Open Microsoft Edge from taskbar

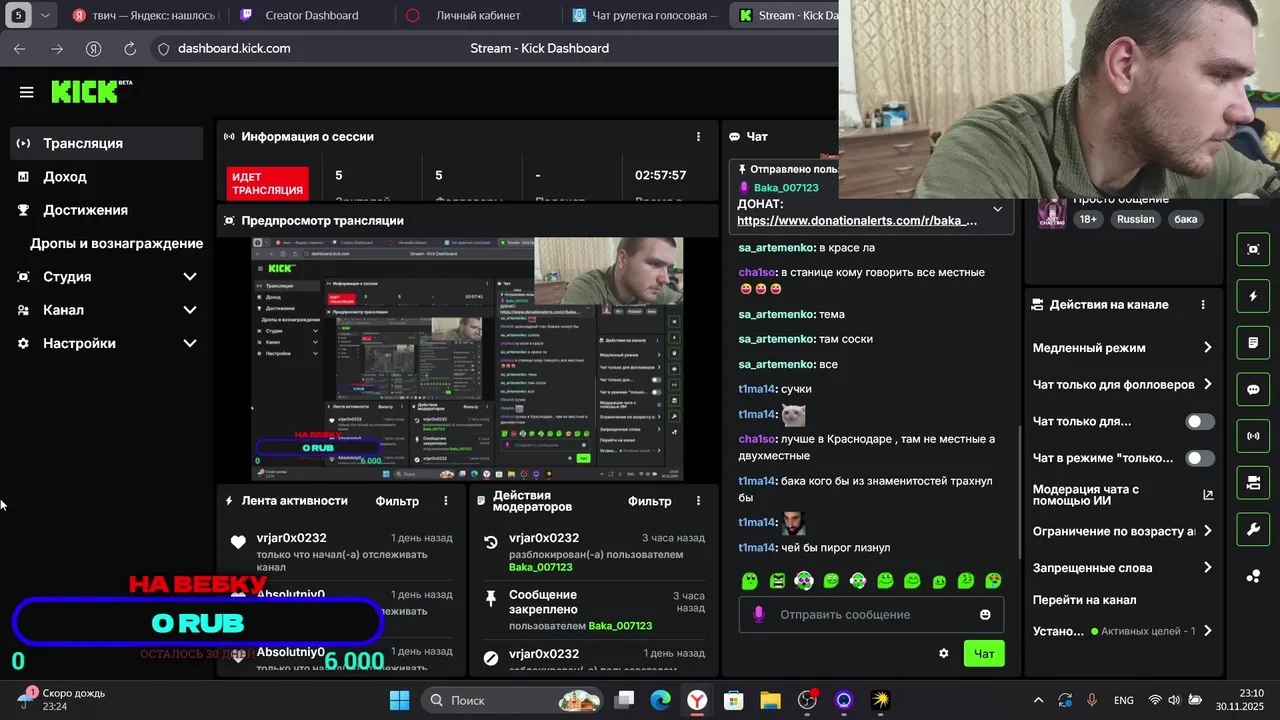(x=660, y=700)
